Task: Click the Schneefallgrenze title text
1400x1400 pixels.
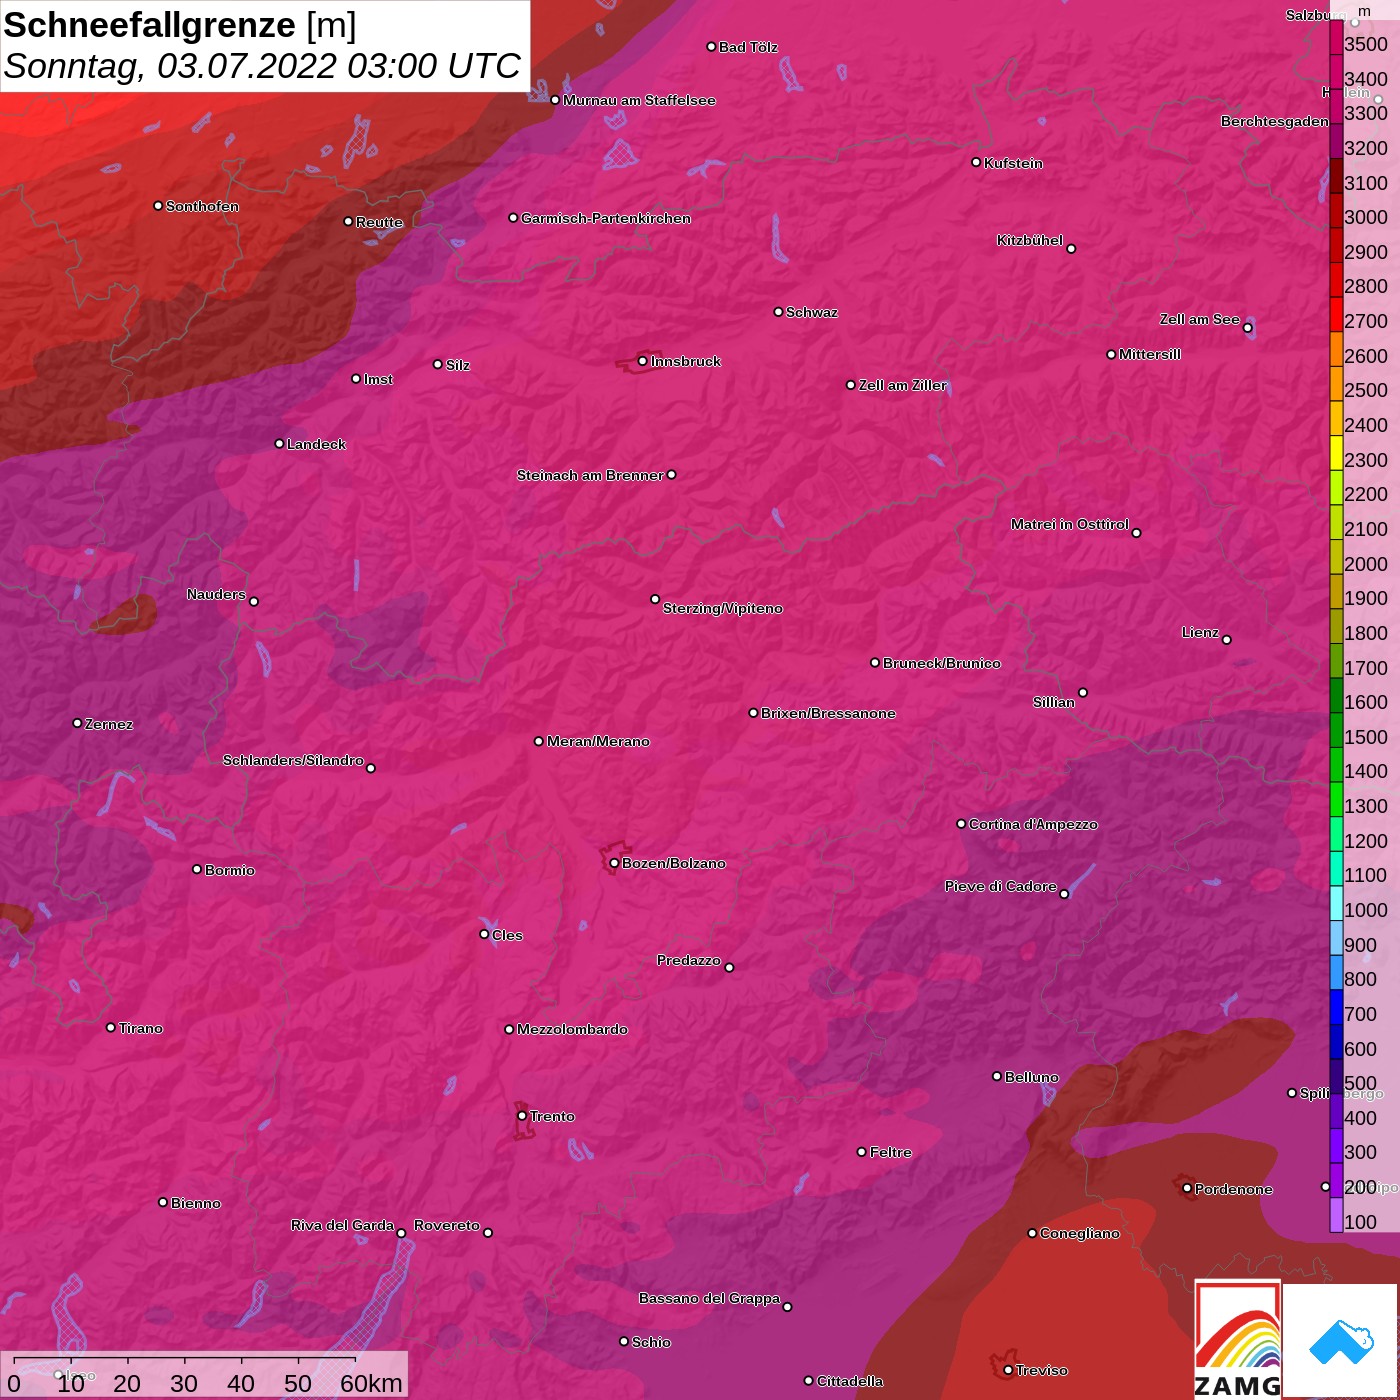Action: 150,25
